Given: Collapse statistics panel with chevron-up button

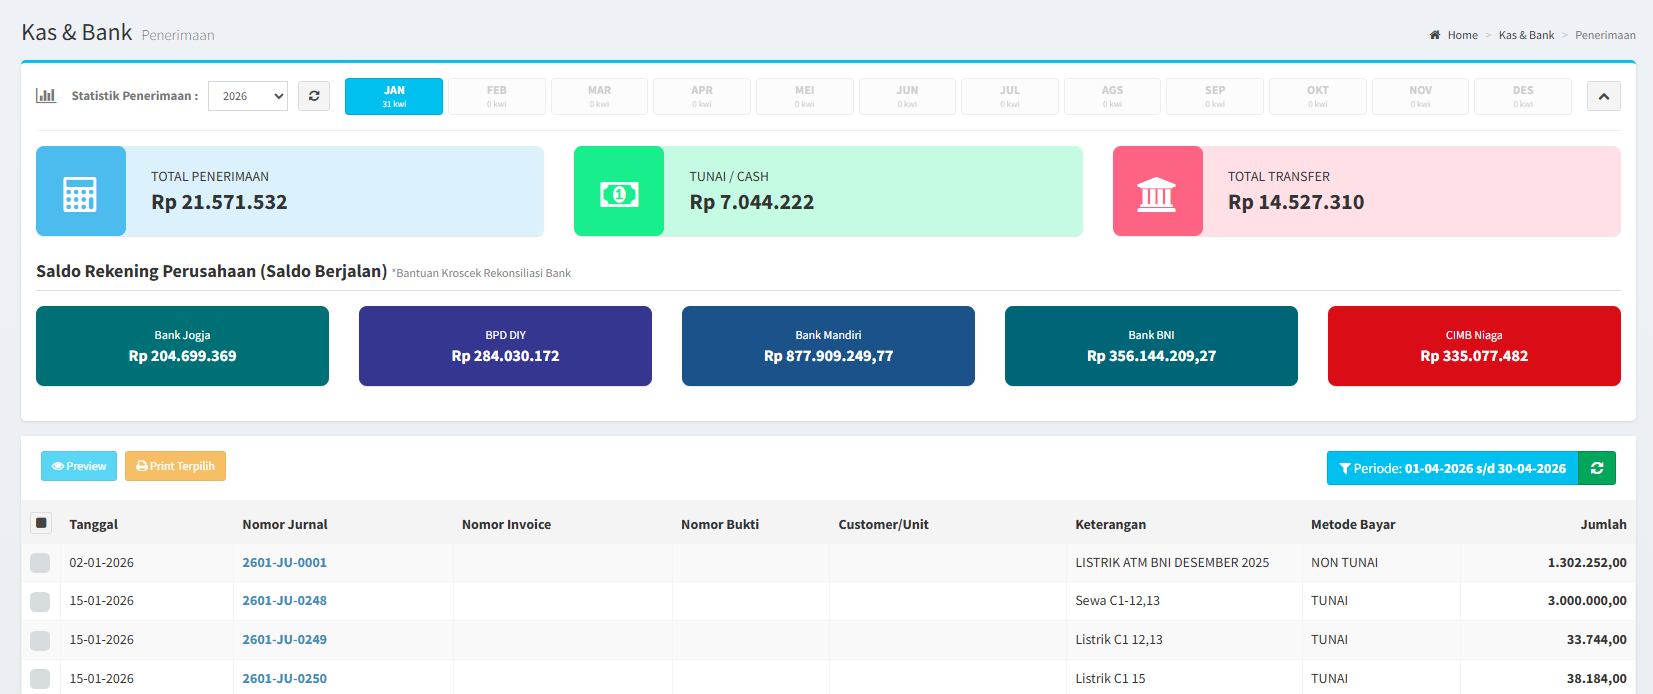Looking at the screenshot, I should (1604, 96).
